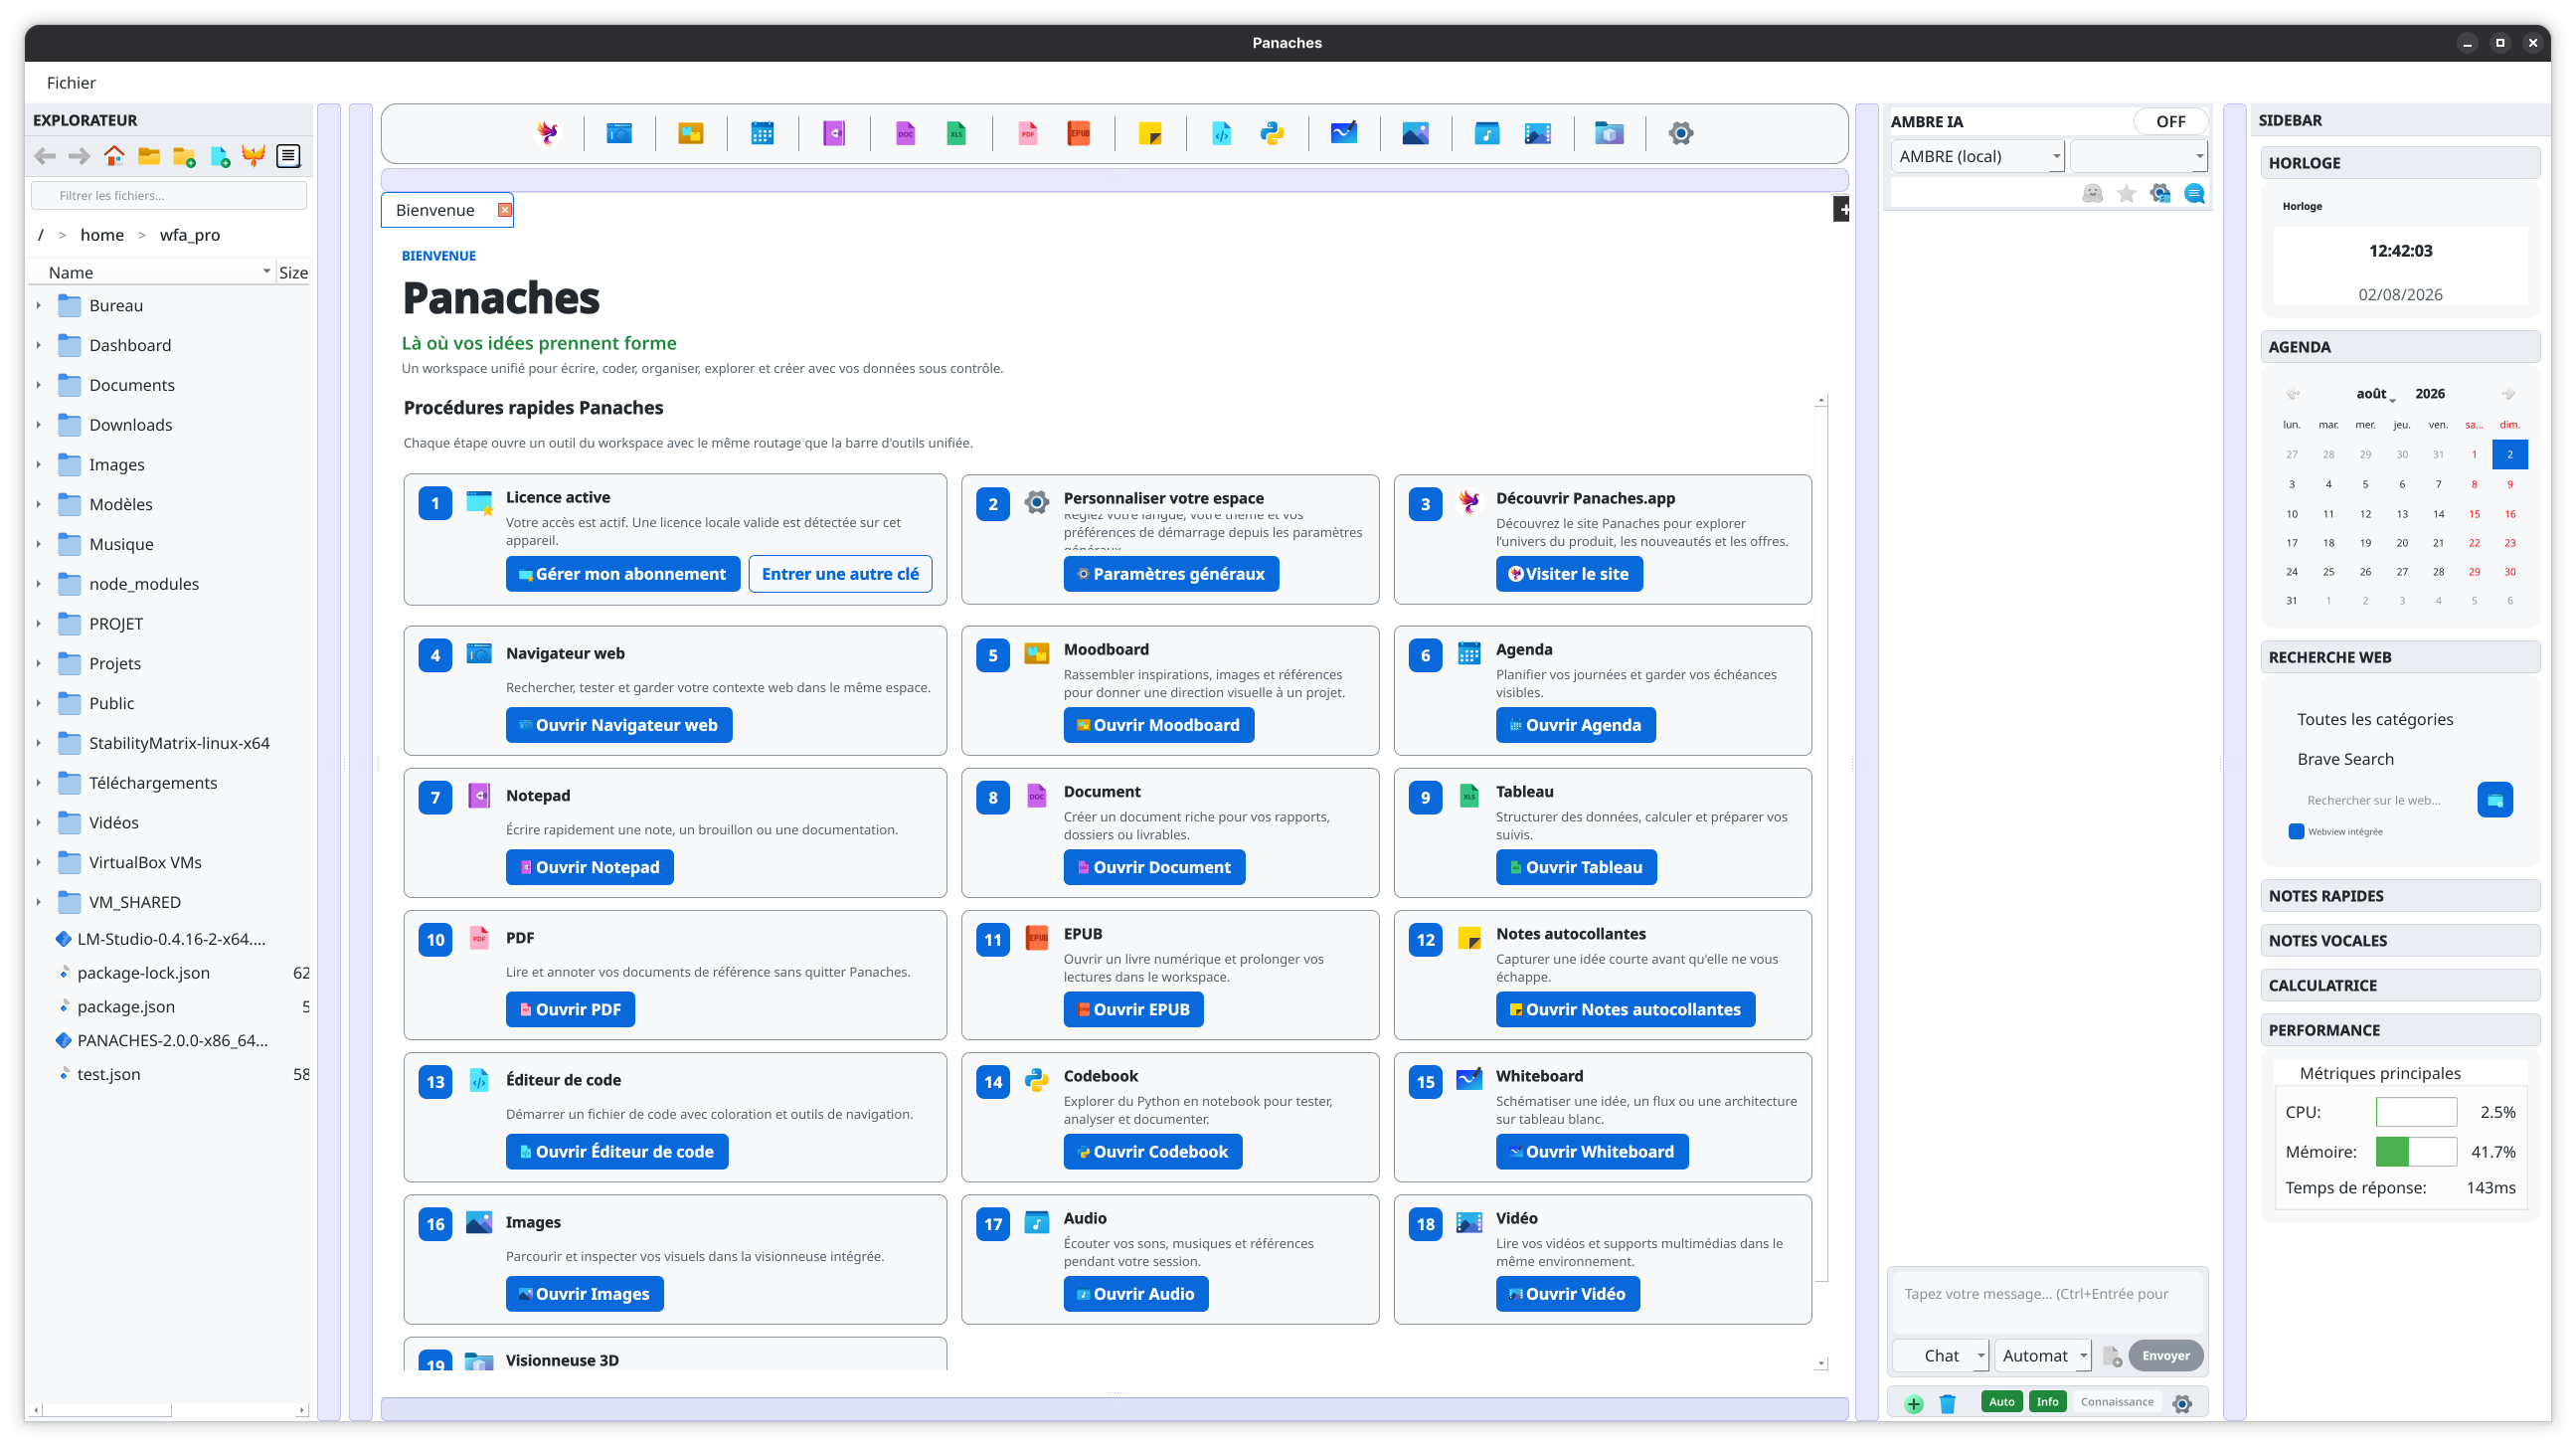This screenshot has width=2576, height=1446.
Task: Select August 15 in the Agenda calendar
Action: coord(2474,514)
